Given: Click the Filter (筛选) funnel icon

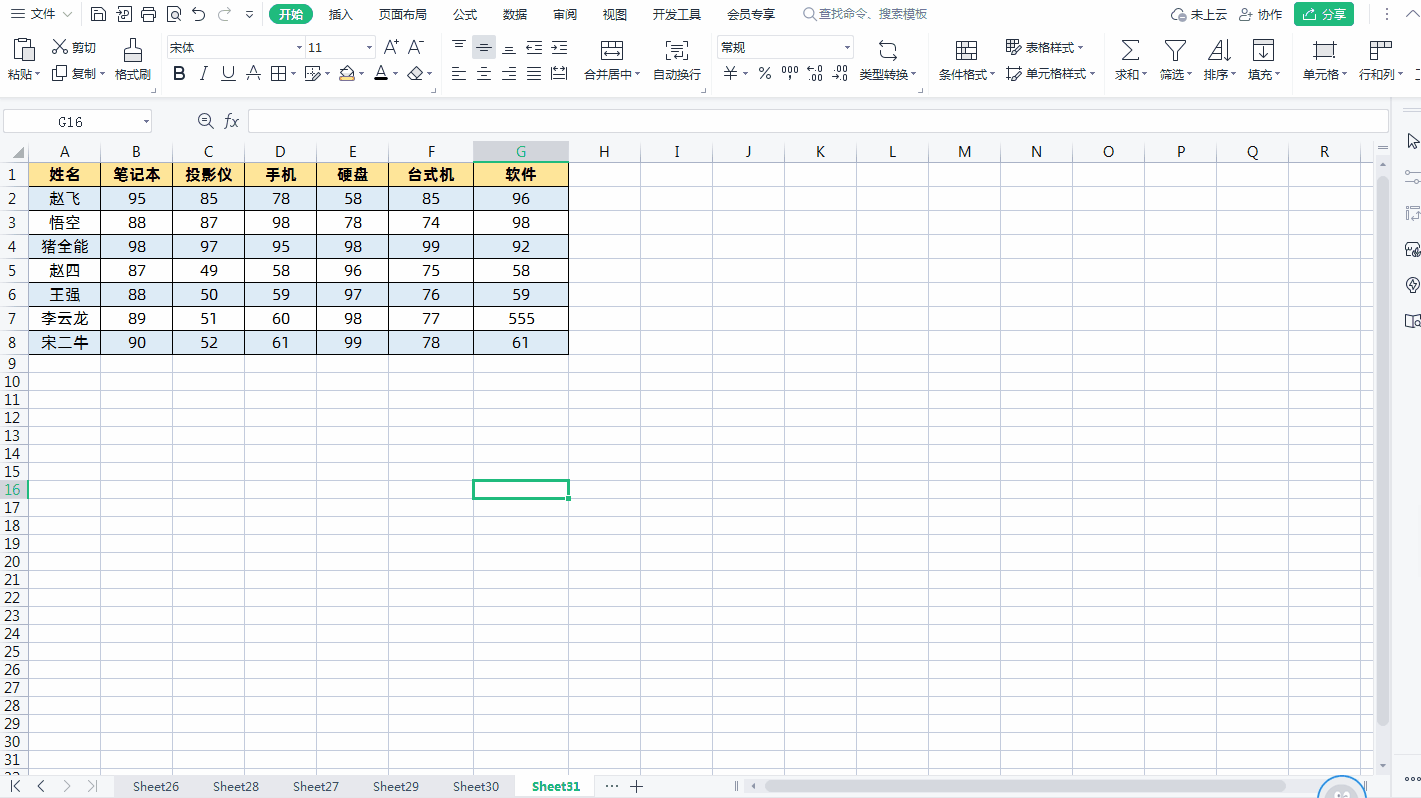Looking at the screenshot, I should (x=1175, y=51).
